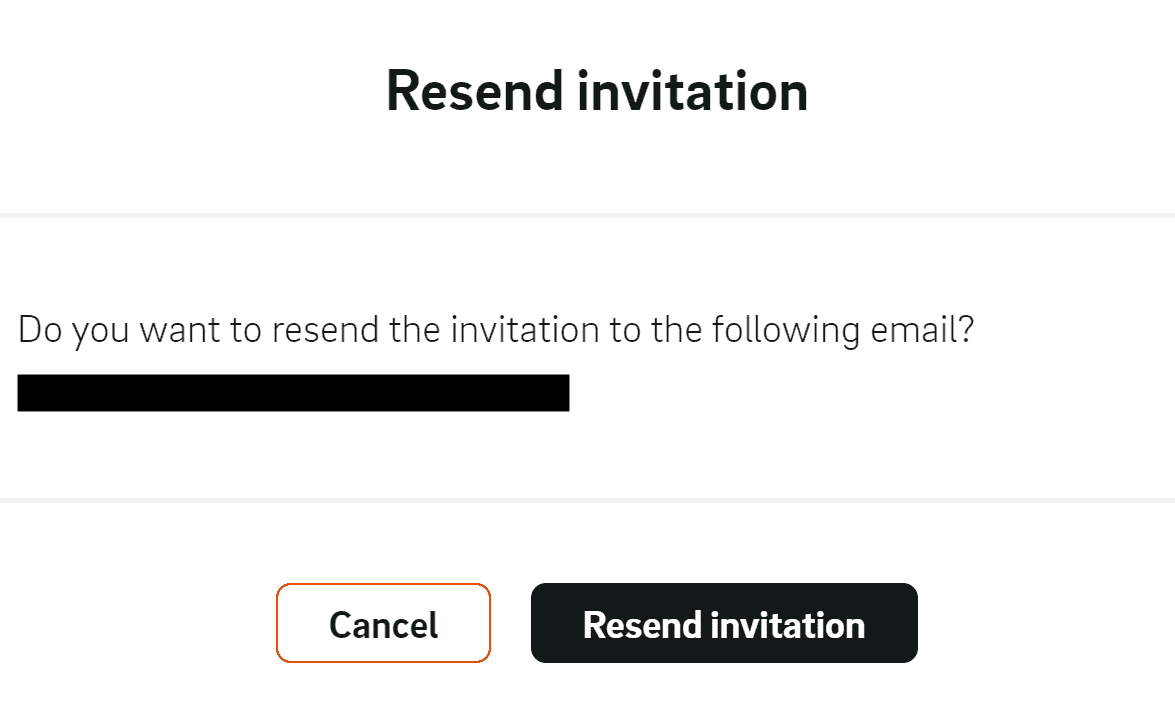The image size is (1175, 725).
Task: Click the divider line below the heading
Action: pyautogui.click(x=587, y=215)
